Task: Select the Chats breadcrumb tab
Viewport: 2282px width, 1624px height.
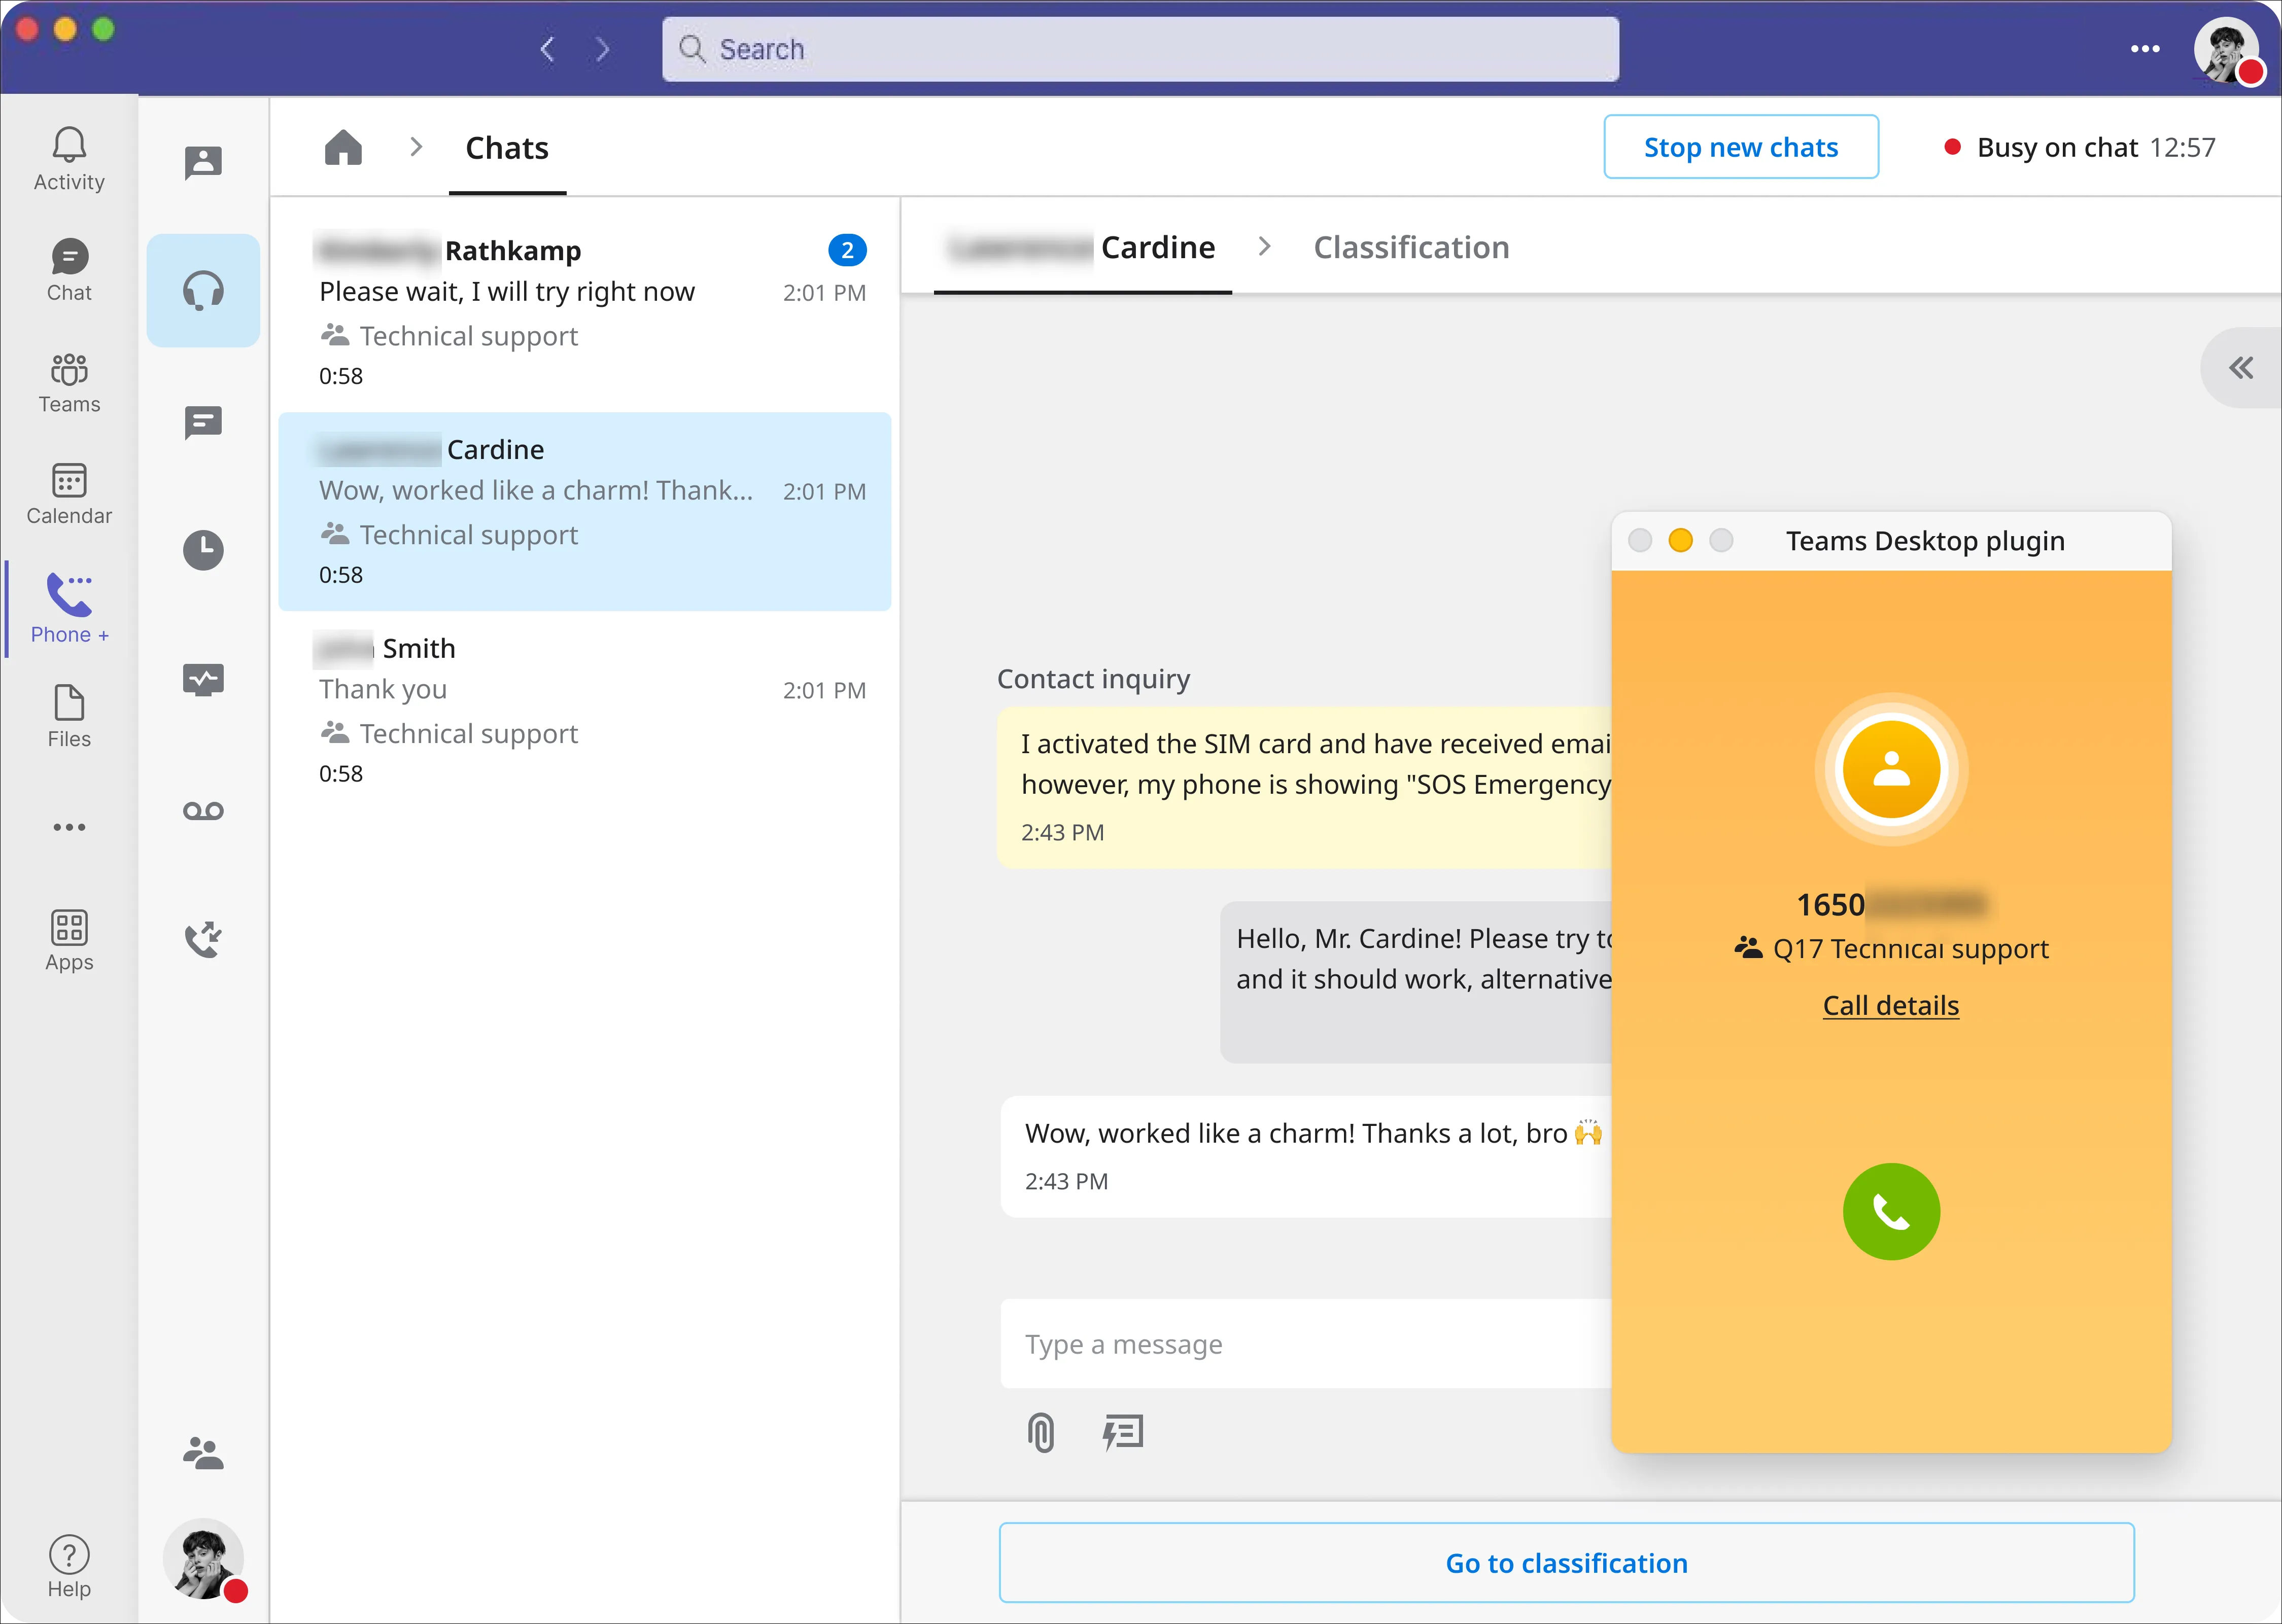Action: click(507, 148)
